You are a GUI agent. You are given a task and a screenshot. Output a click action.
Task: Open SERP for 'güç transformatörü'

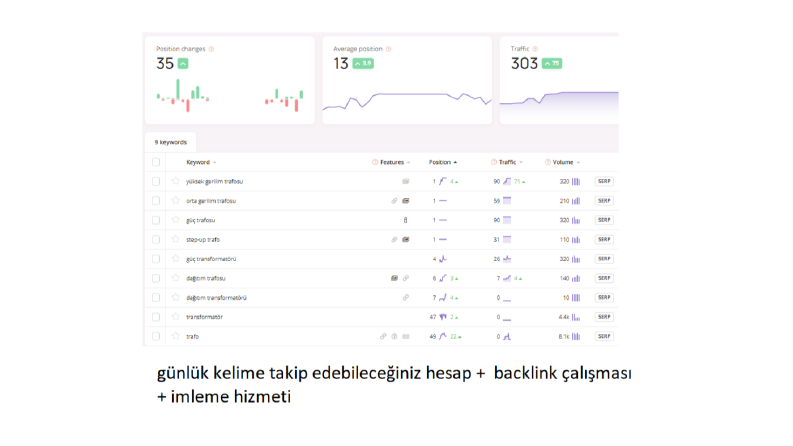604,259
